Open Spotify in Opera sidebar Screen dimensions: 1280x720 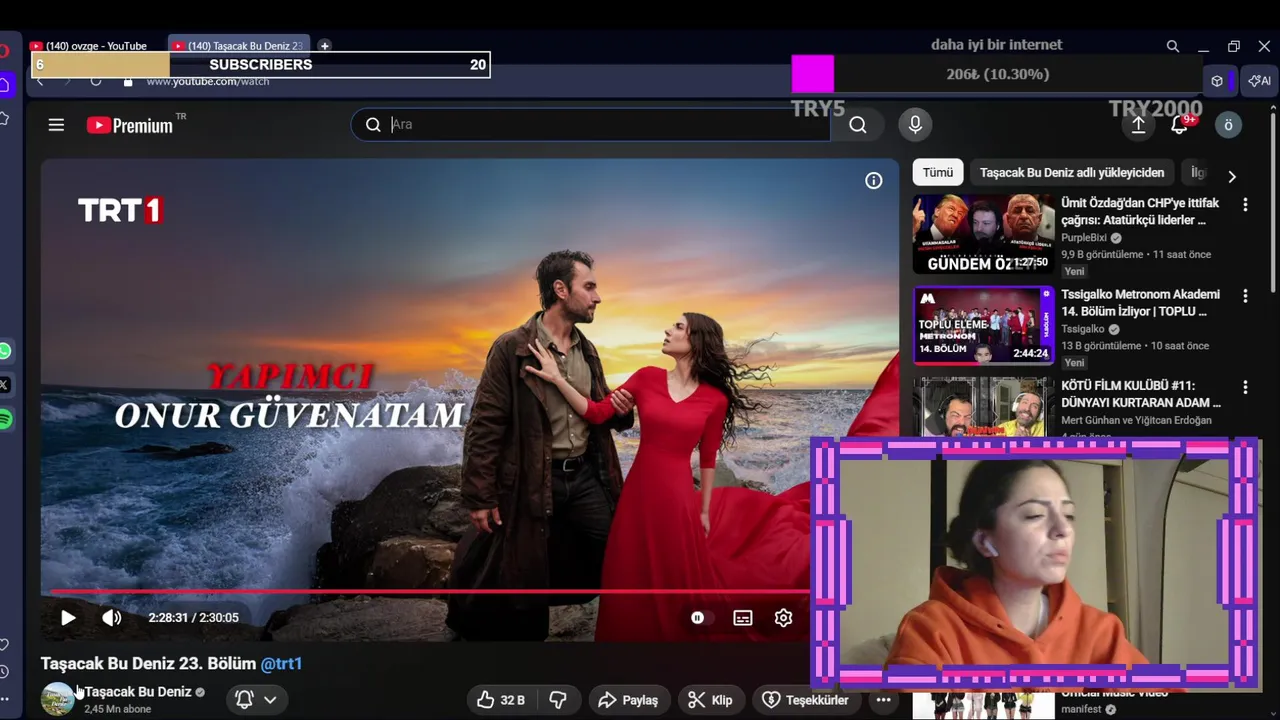(5, 420)
